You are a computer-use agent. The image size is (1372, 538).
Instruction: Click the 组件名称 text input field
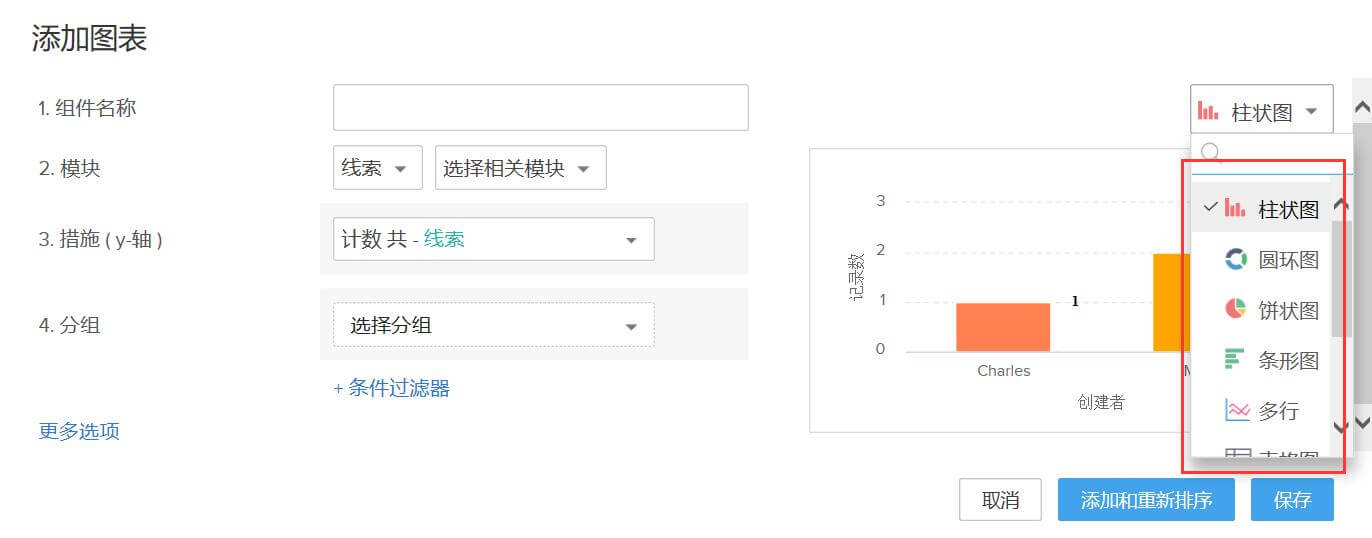click(541, 107)
